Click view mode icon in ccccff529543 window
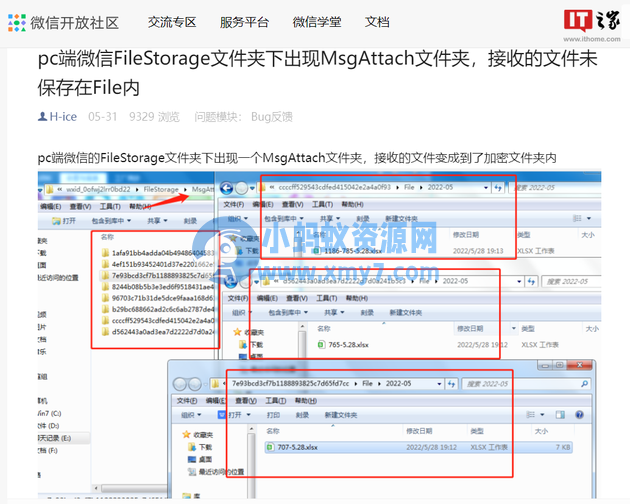Screen dimensions: 630x504 (x=577, y=218)
